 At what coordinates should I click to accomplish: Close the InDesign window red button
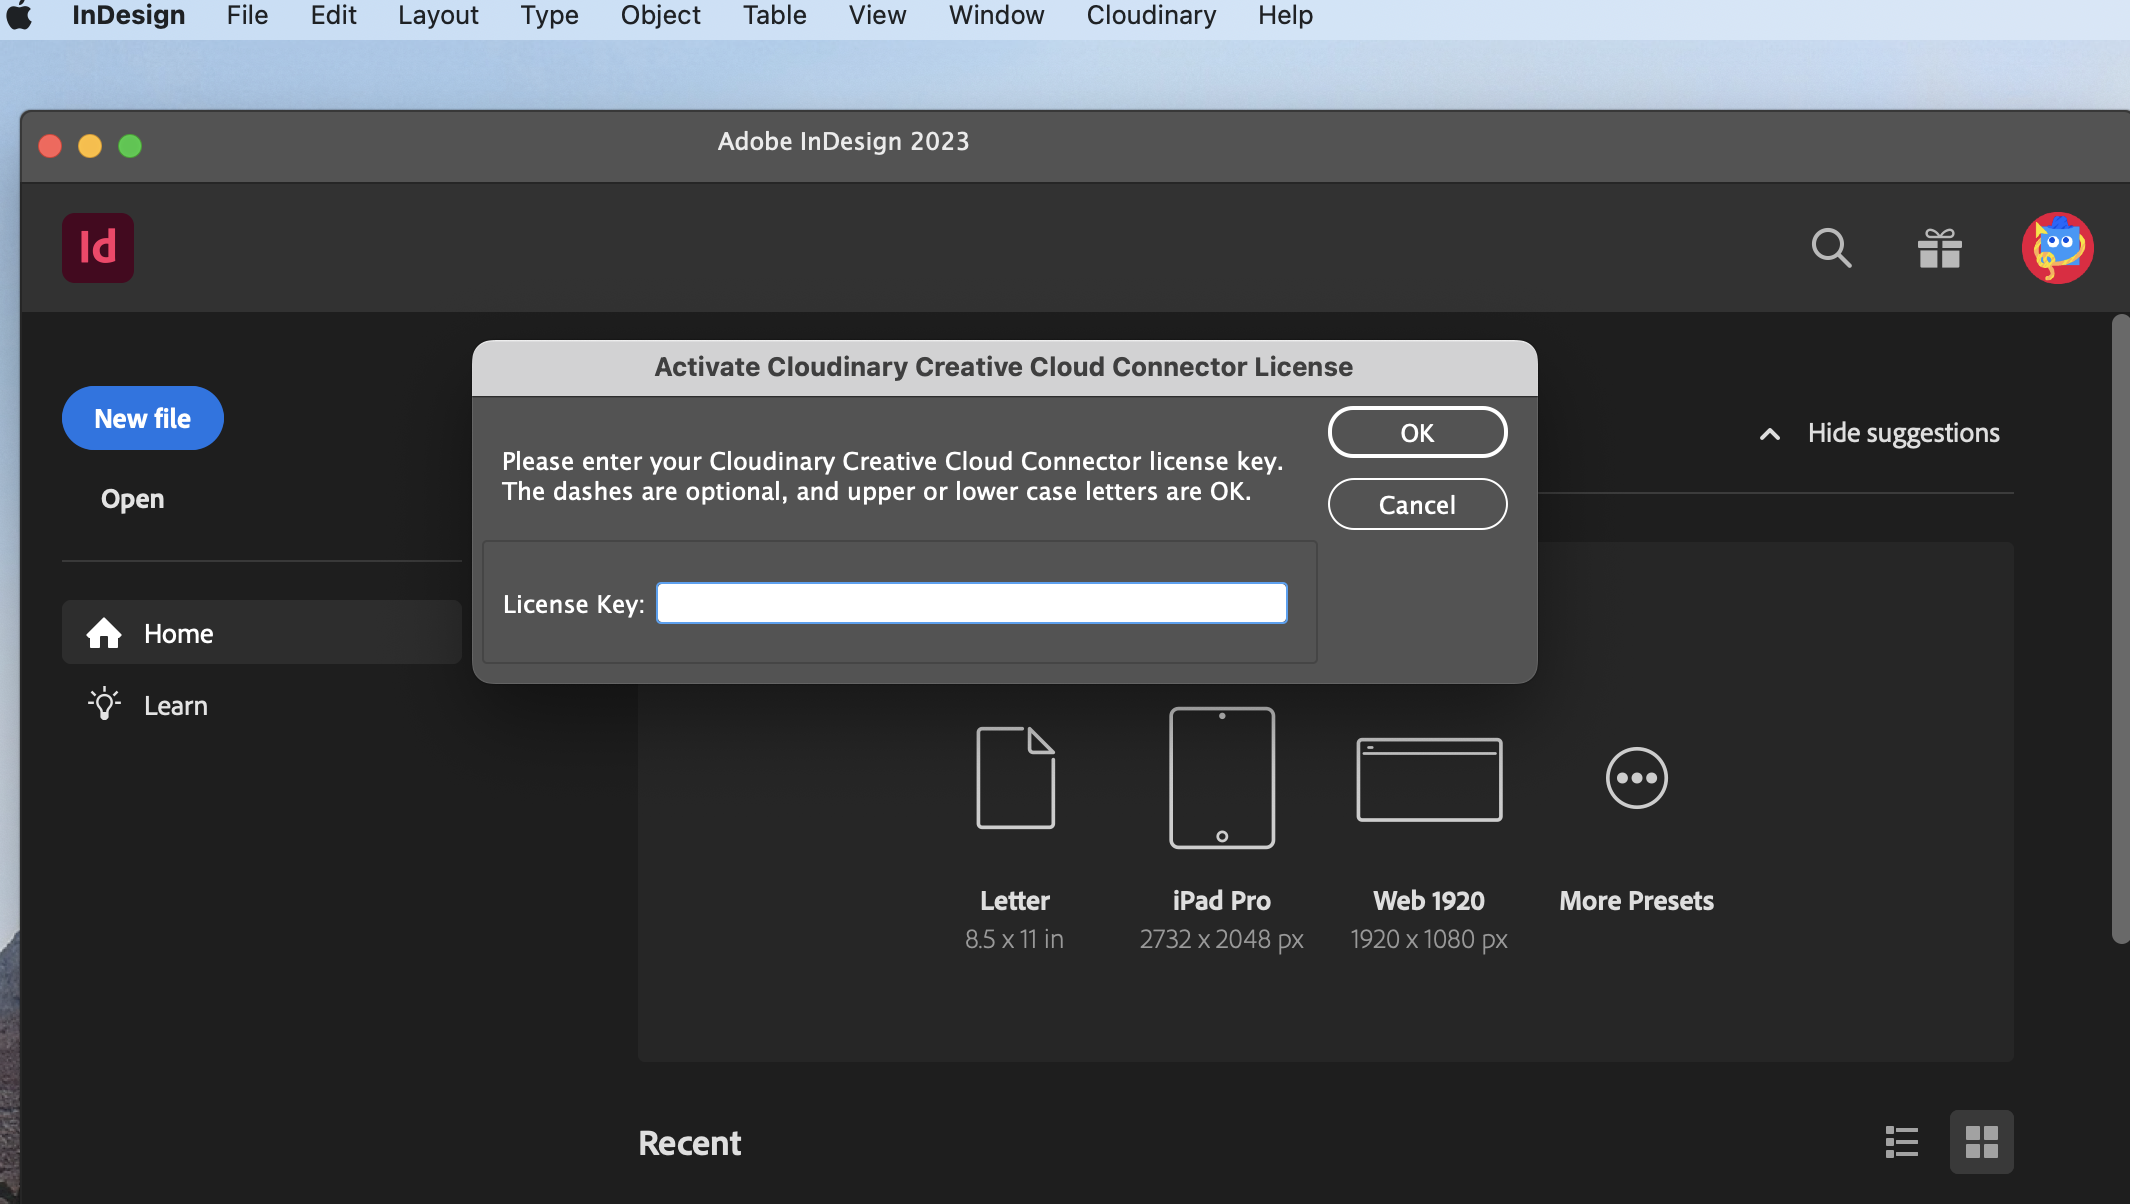coord(50,146)
